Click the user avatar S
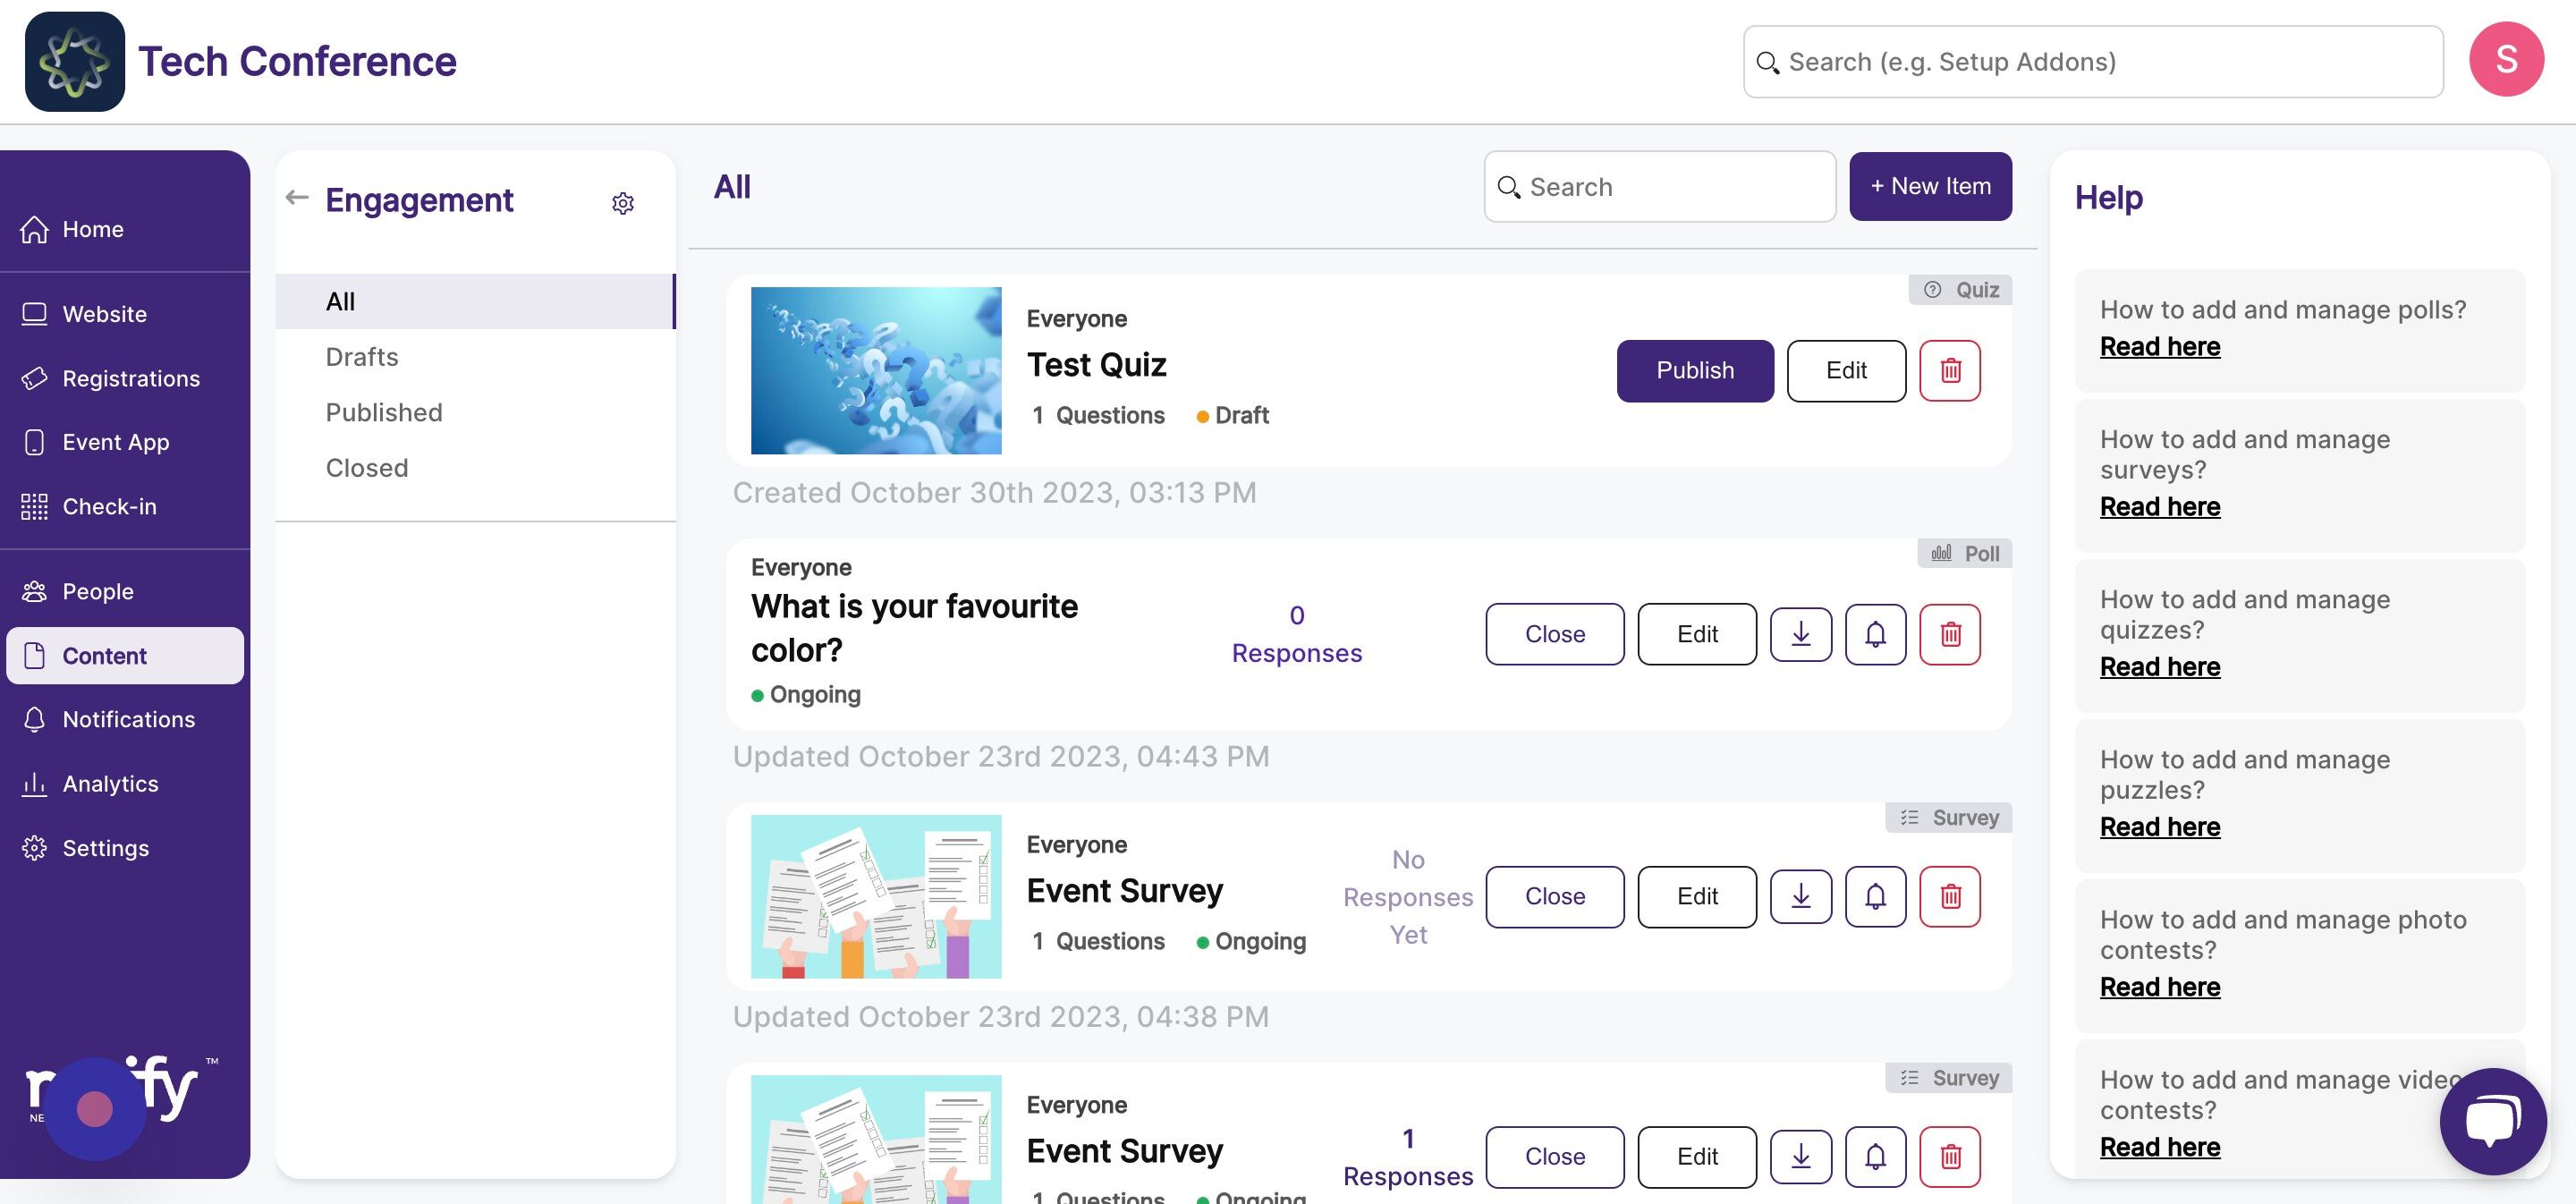 (2506, 60)
